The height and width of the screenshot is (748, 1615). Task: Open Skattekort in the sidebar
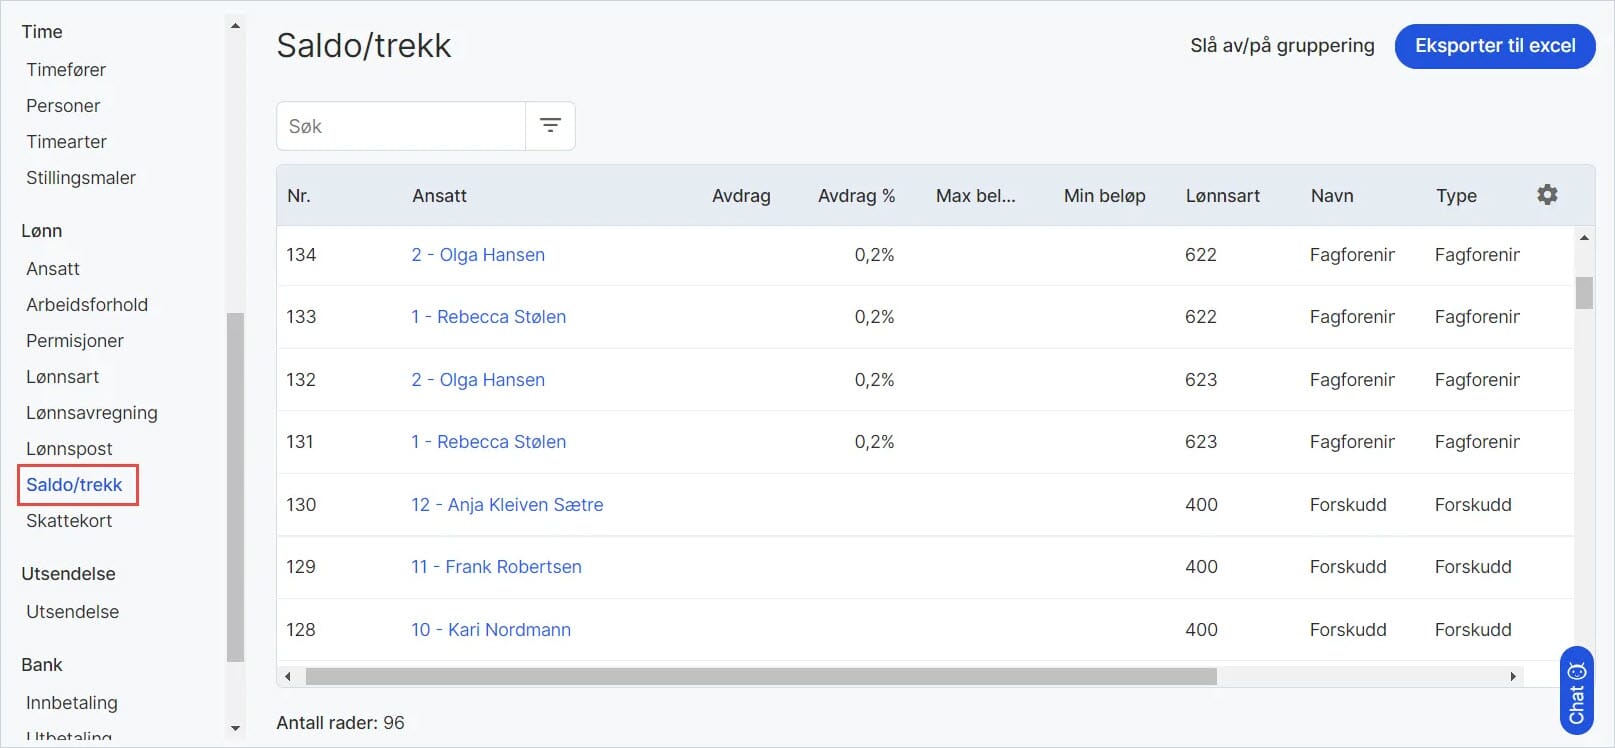(x=69, y=521)
